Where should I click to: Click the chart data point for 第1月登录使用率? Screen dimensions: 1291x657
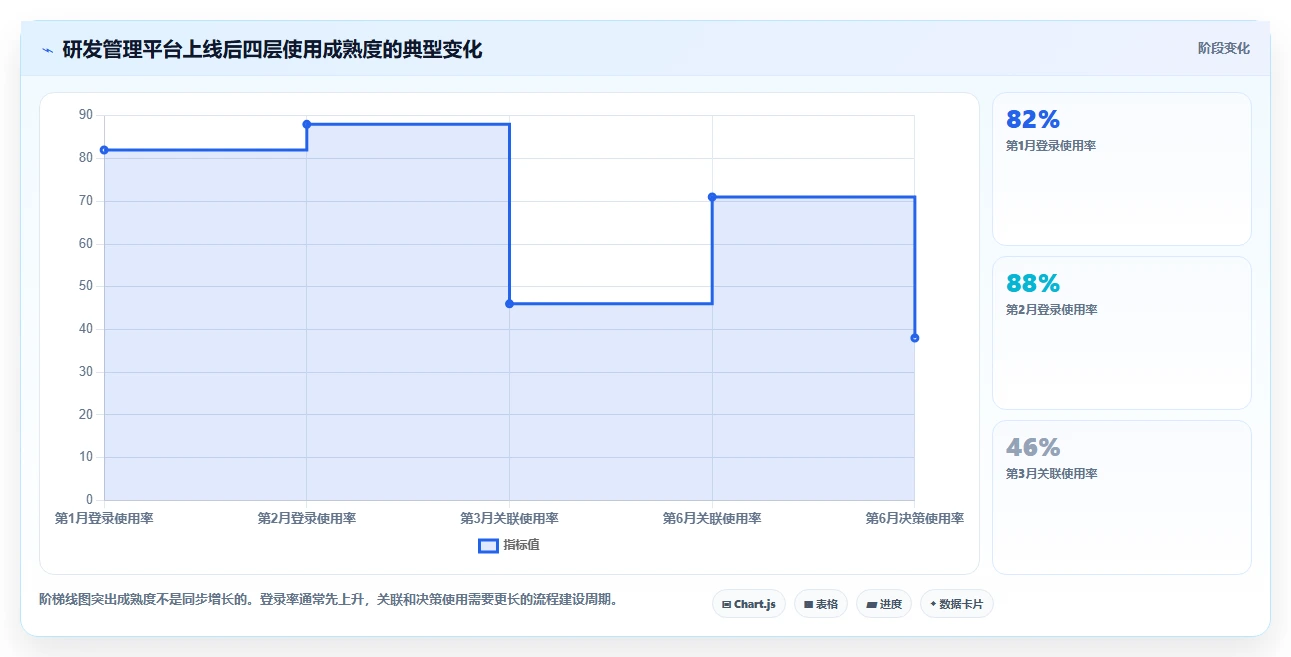tap(104, 150)
